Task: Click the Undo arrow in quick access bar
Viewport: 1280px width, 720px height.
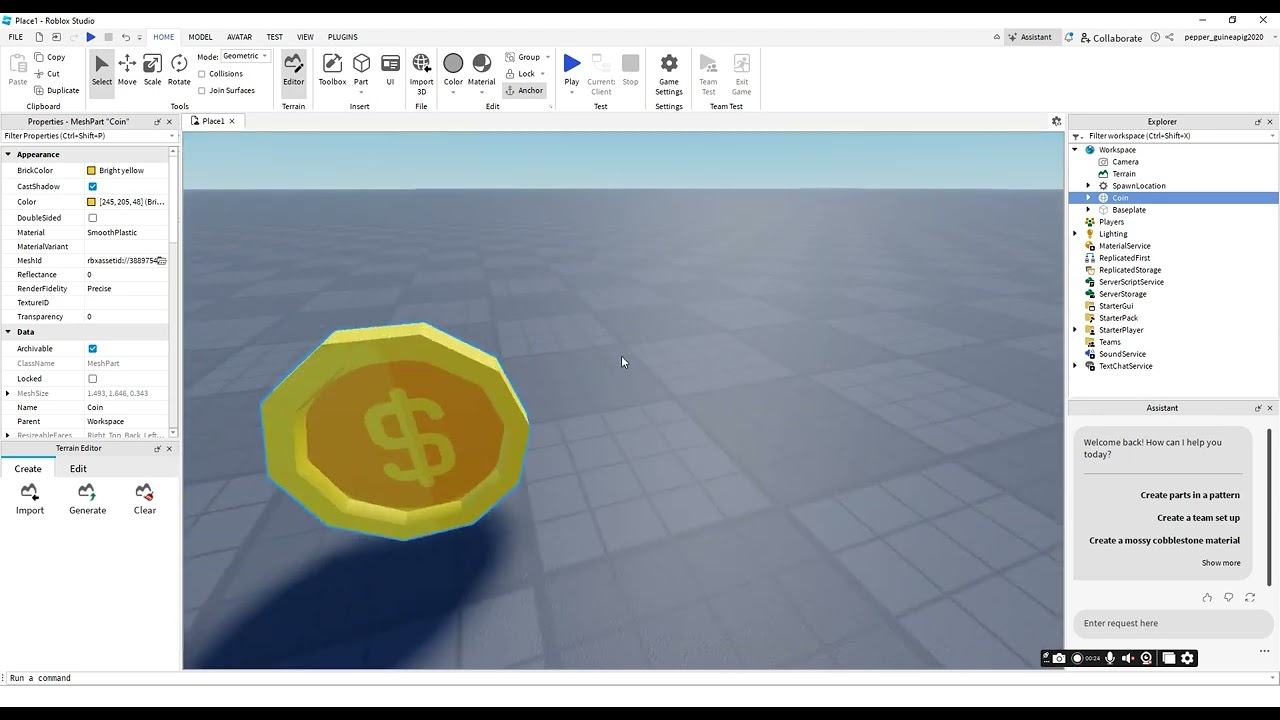Action: pyautogui.click(x=126, y=37)
